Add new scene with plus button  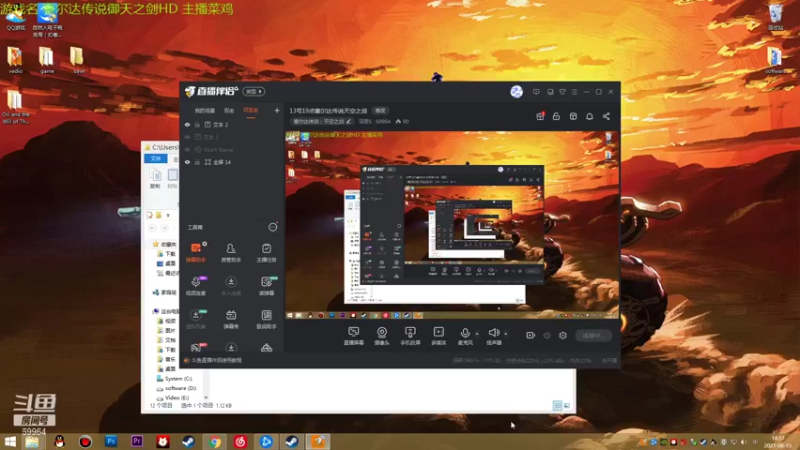[277, 110]
